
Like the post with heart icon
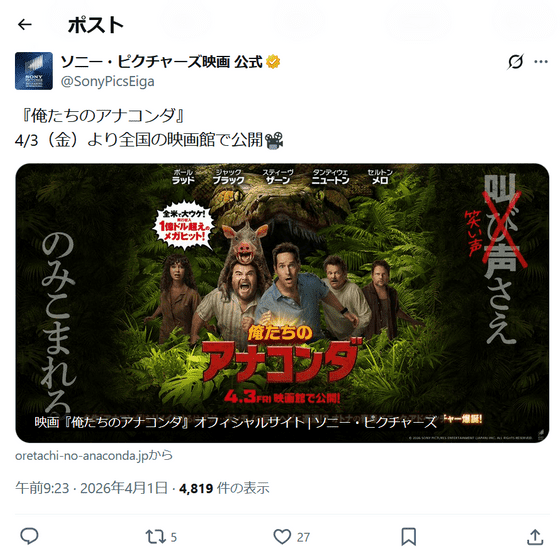282,536
